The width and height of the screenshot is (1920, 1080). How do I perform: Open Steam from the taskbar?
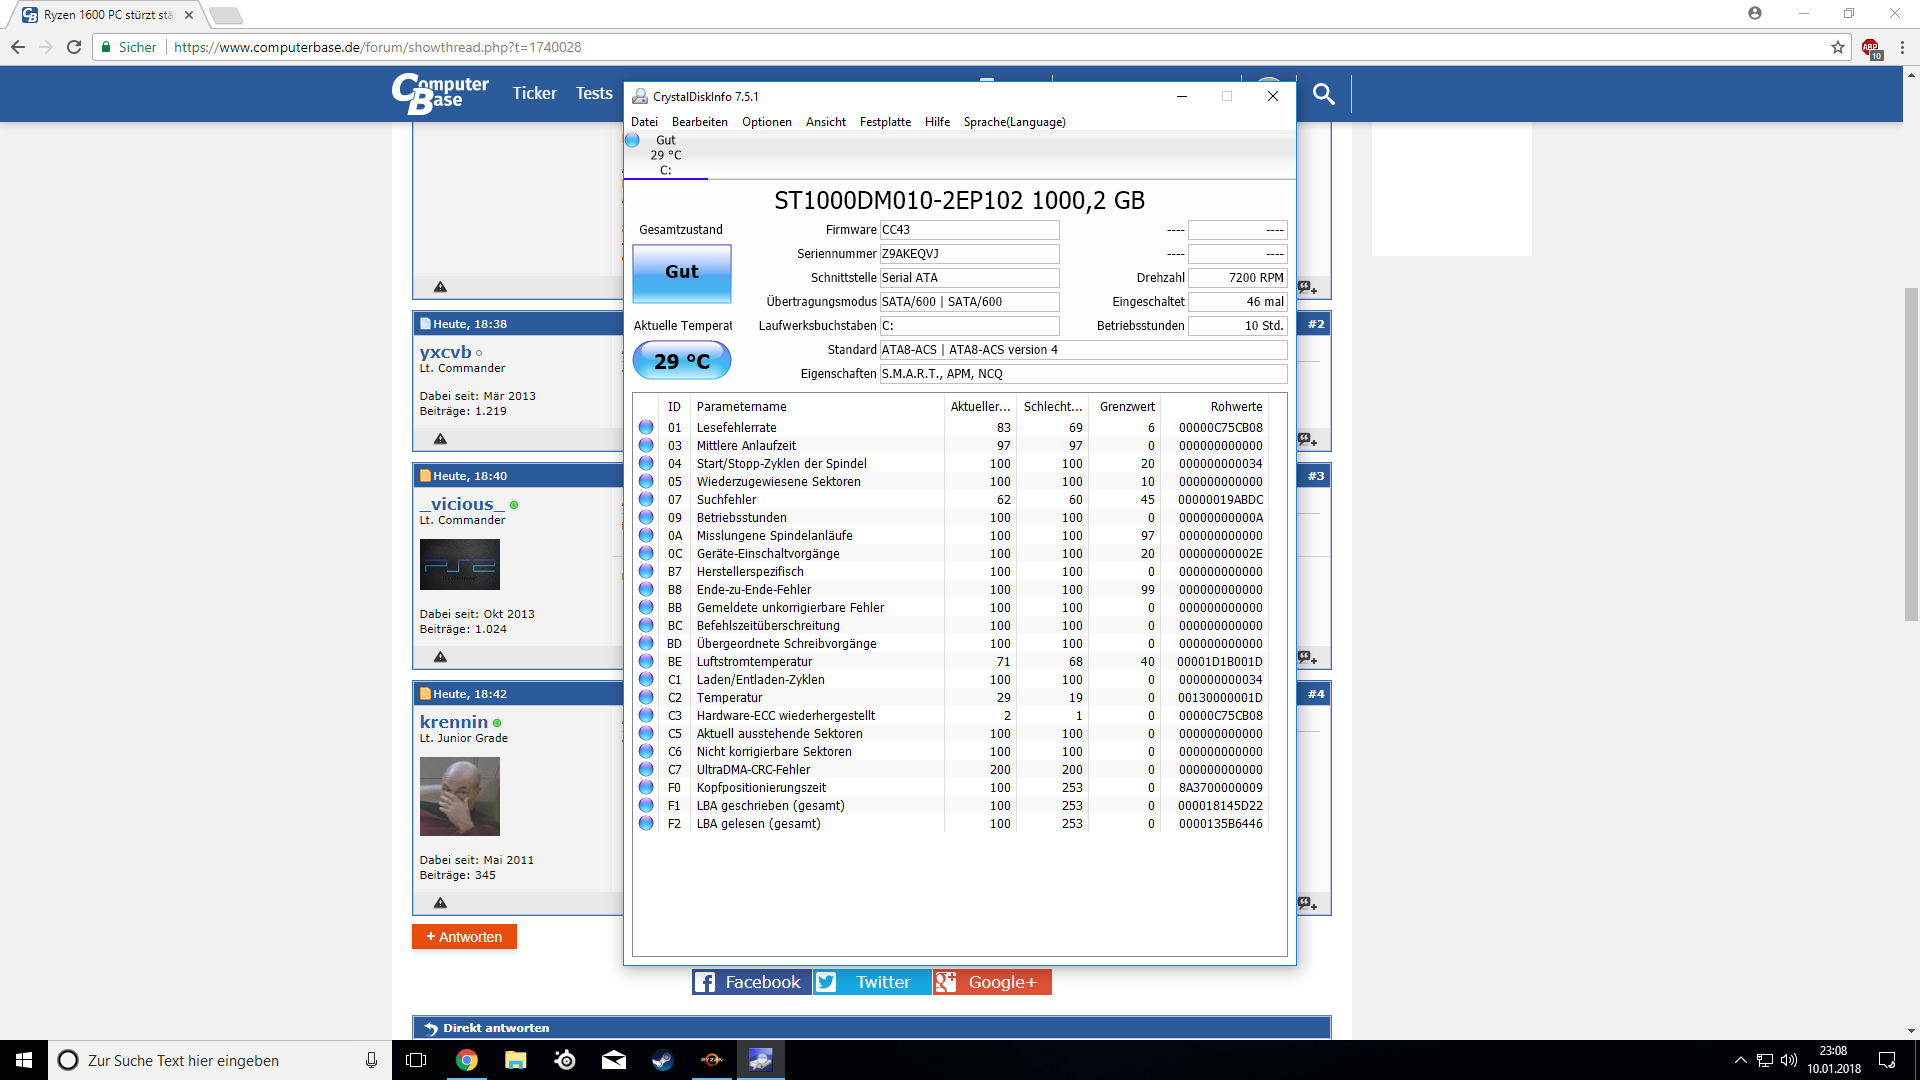(662, 1060)
